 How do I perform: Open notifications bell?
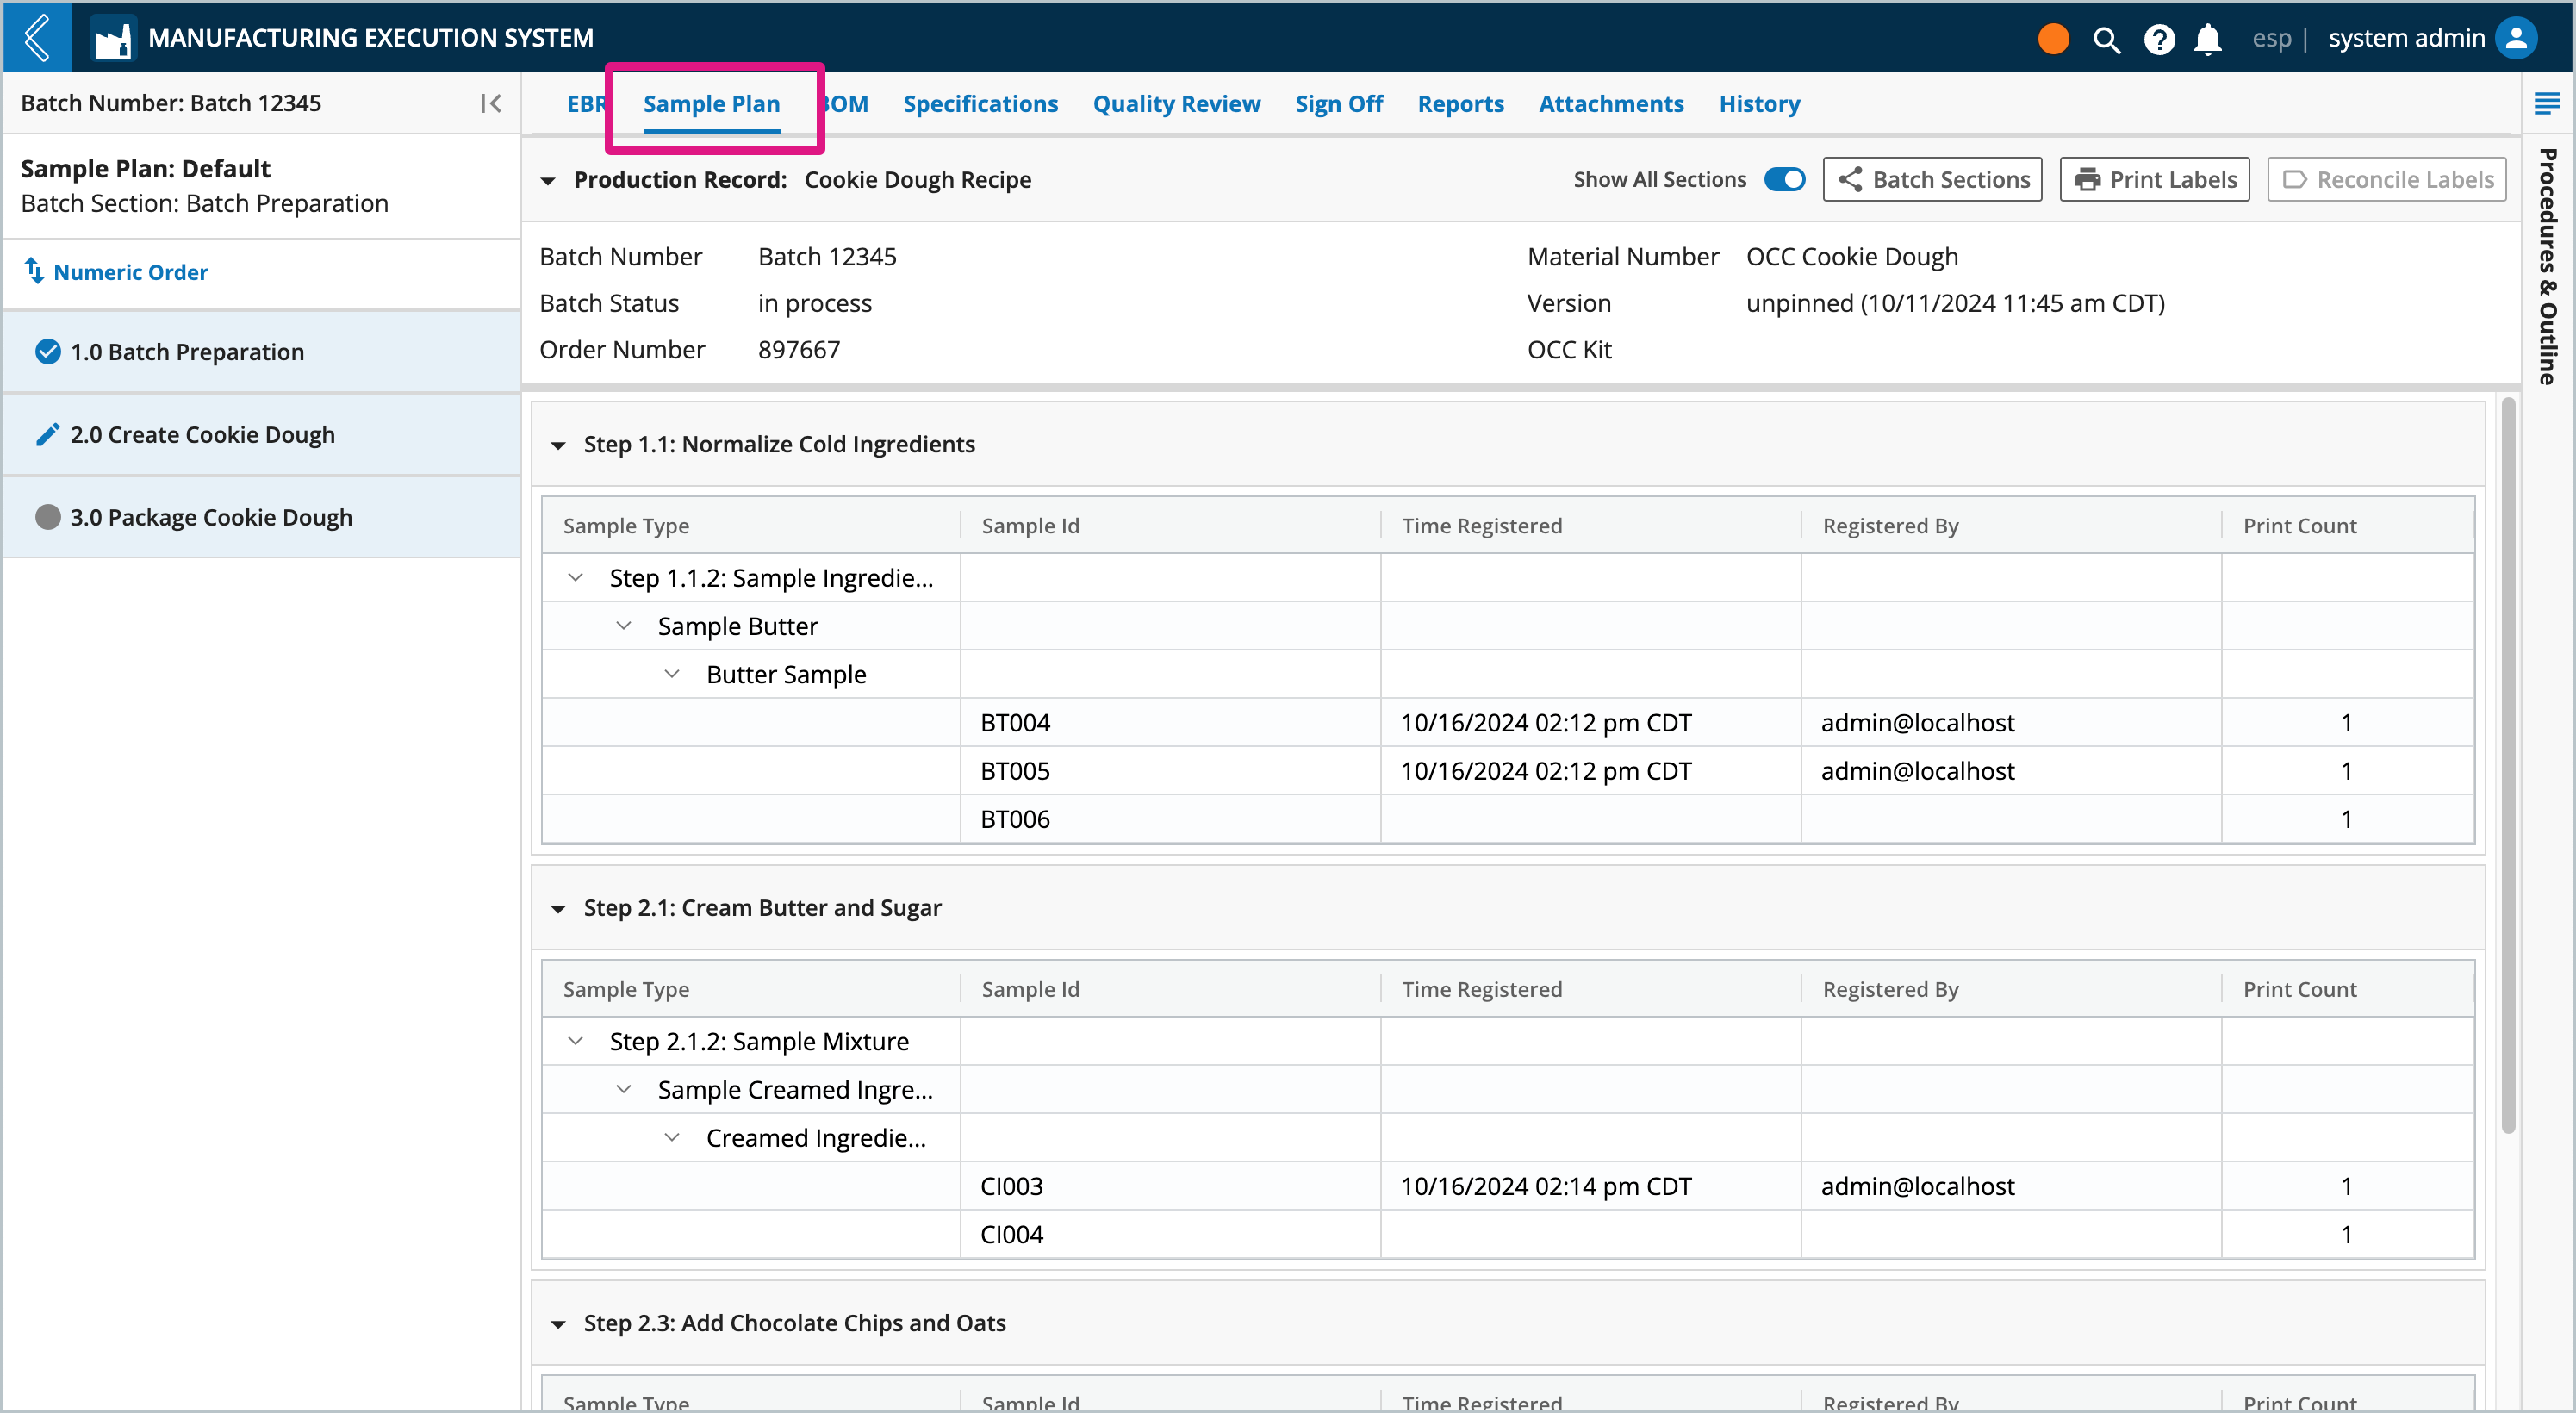pyautogui.click(x=2208, y=39)
